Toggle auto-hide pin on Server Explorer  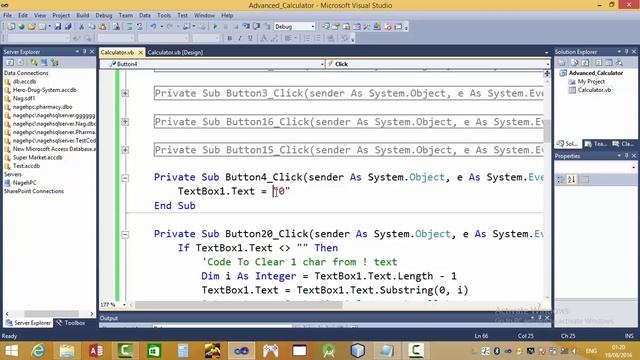[x=84, y=52]
